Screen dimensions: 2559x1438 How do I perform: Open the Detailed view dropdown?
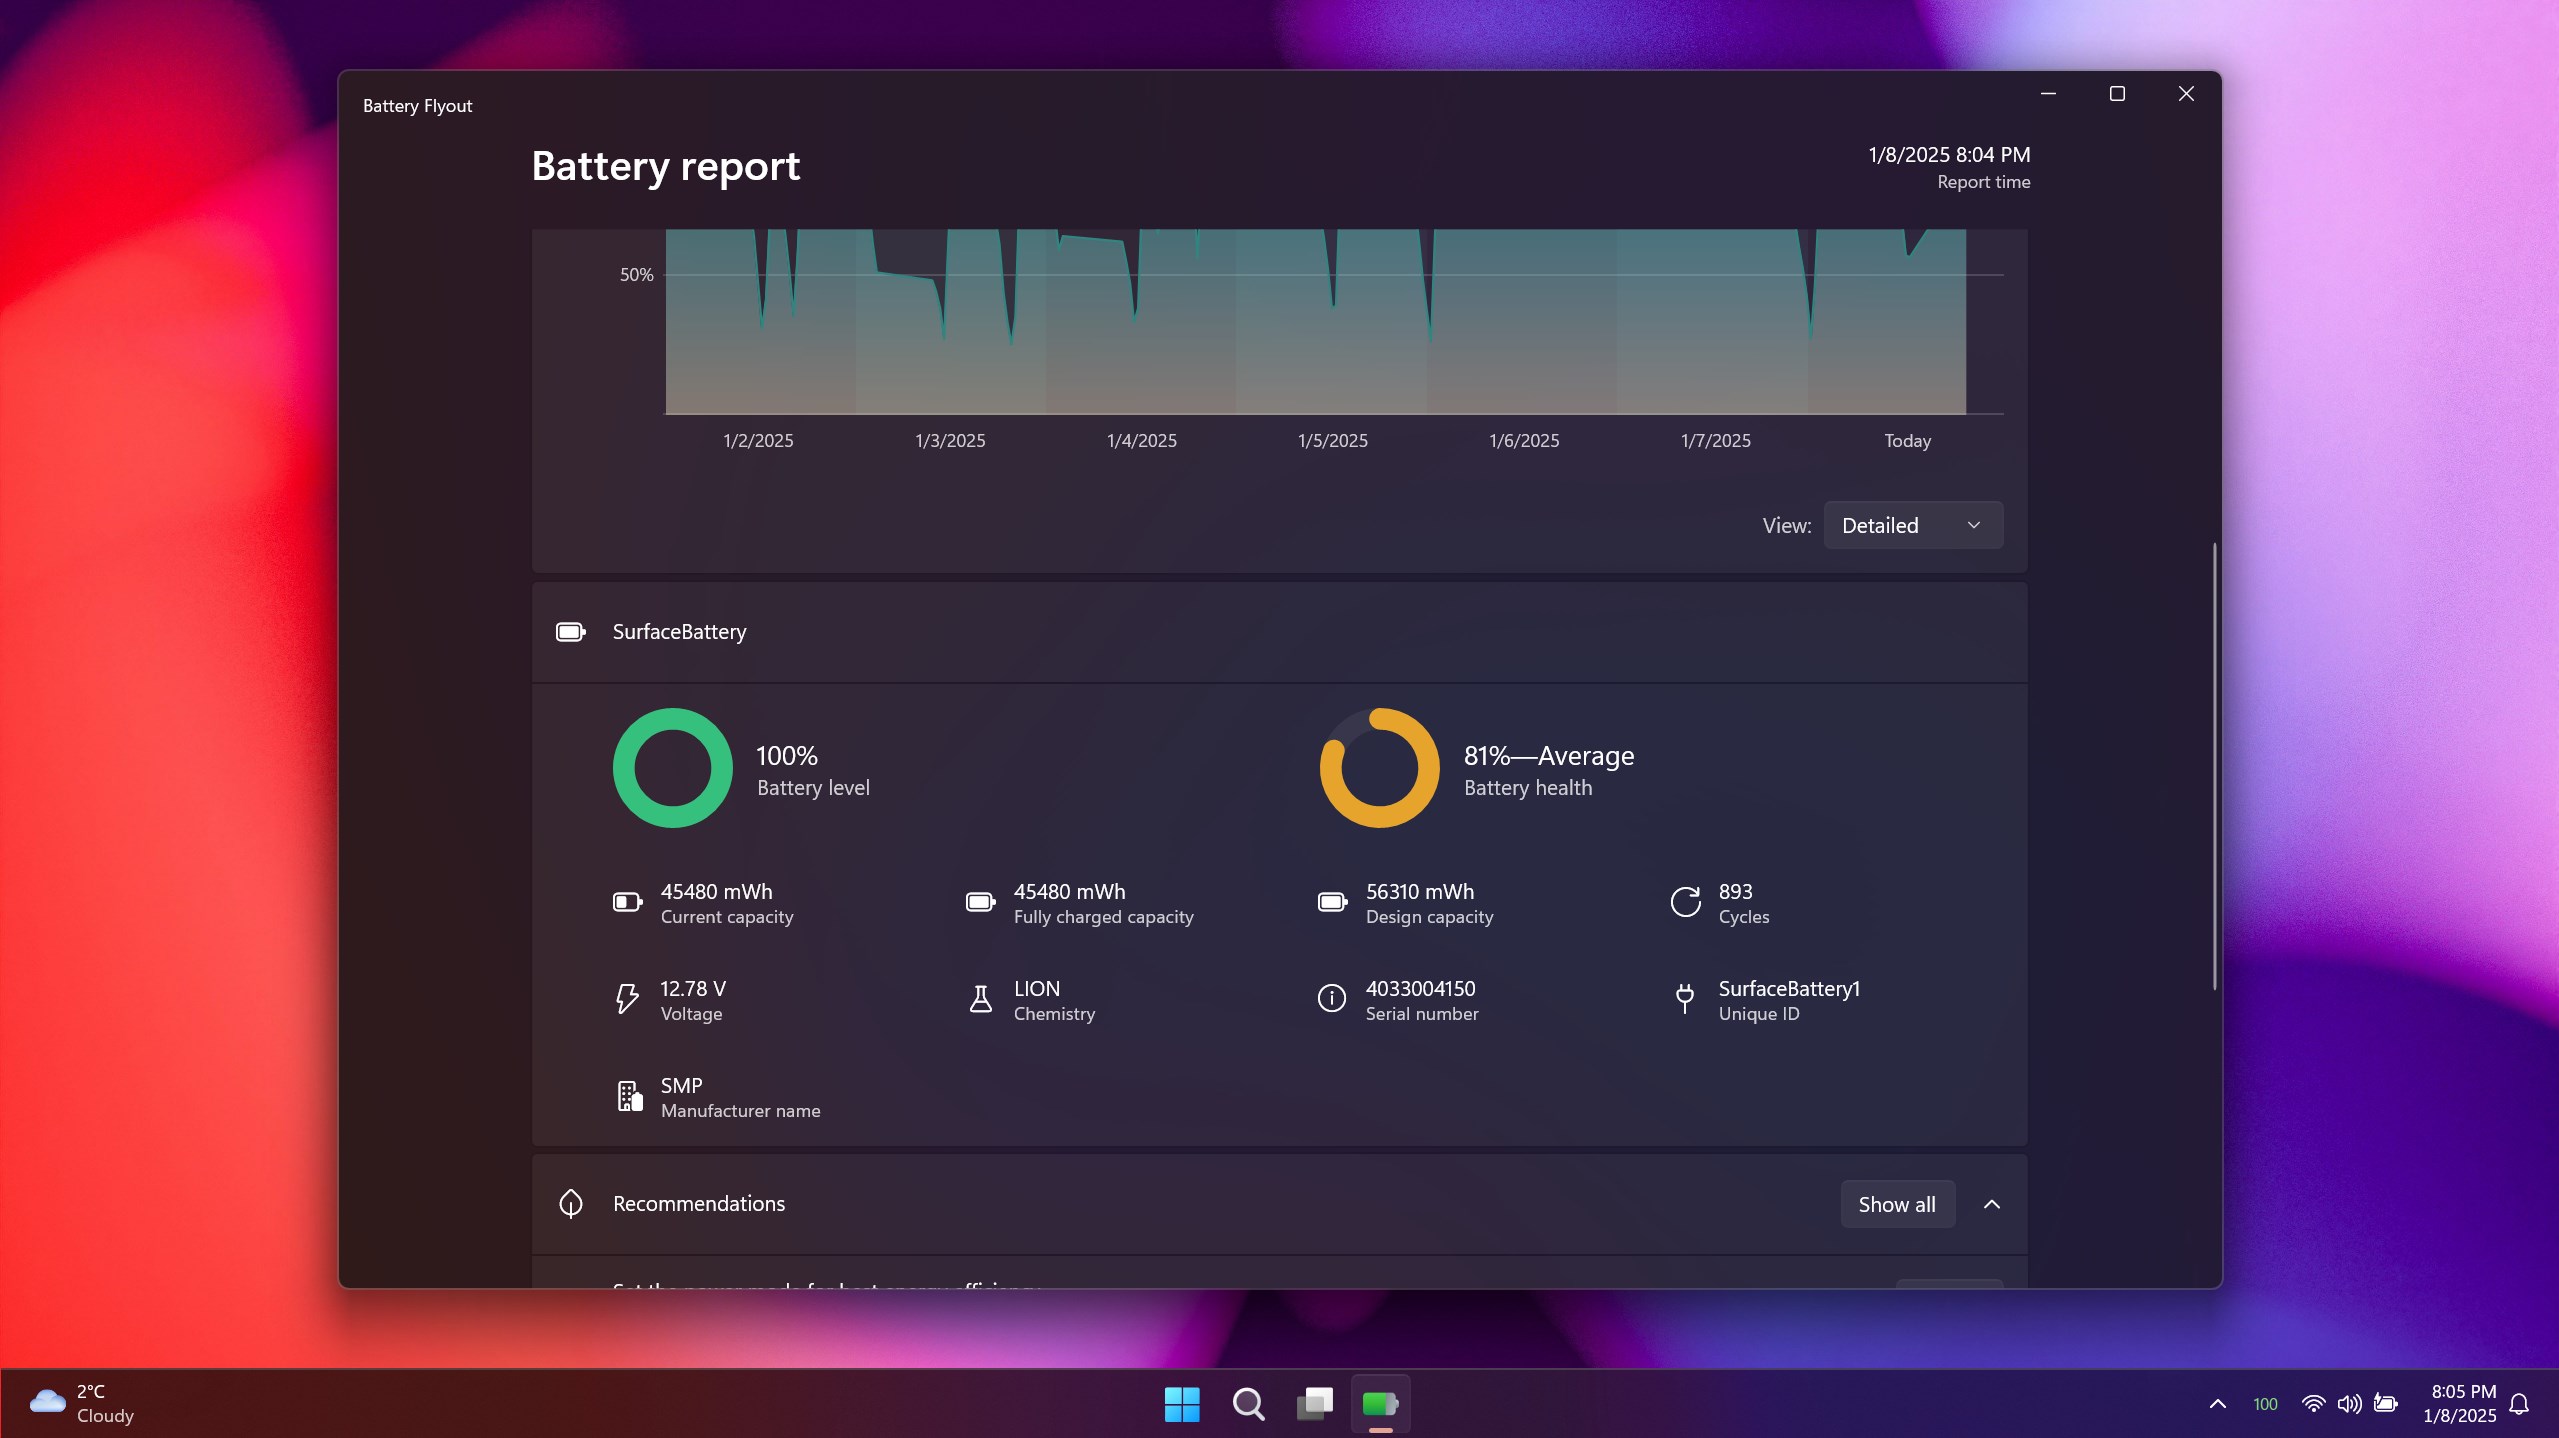point(1912,525)
